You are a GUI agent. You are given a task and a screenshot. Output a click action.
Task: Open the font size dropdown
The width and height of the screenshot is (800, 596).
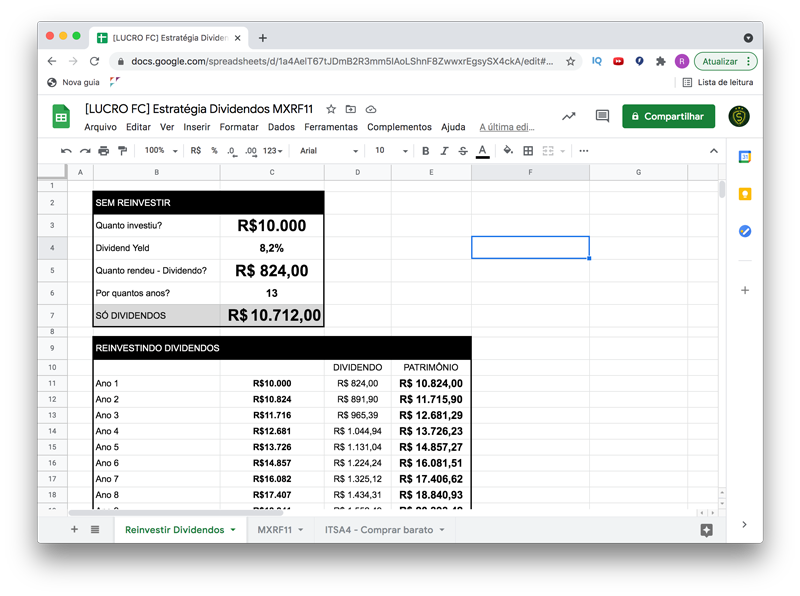point(391,151)
